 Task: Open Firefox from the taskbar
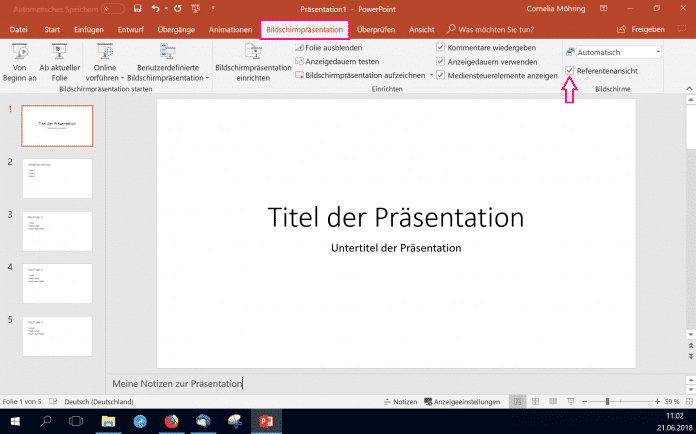(171, 423)
